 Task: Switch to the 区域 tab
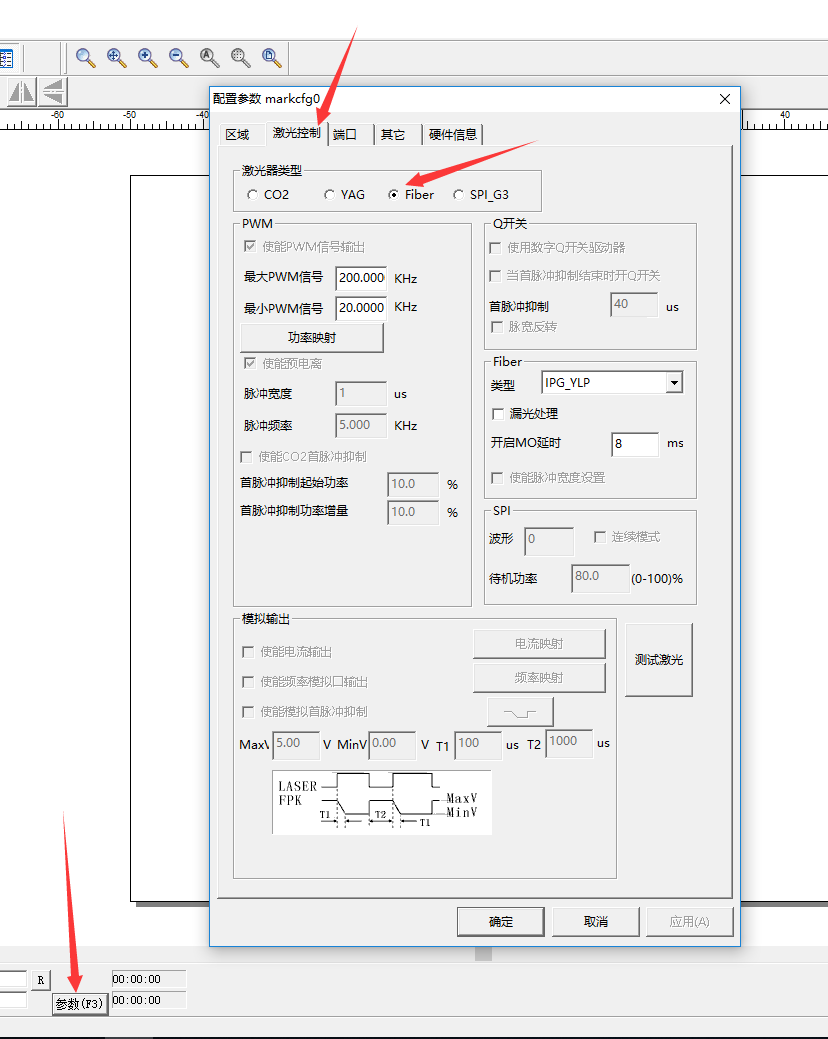click(x=237, y=135)
